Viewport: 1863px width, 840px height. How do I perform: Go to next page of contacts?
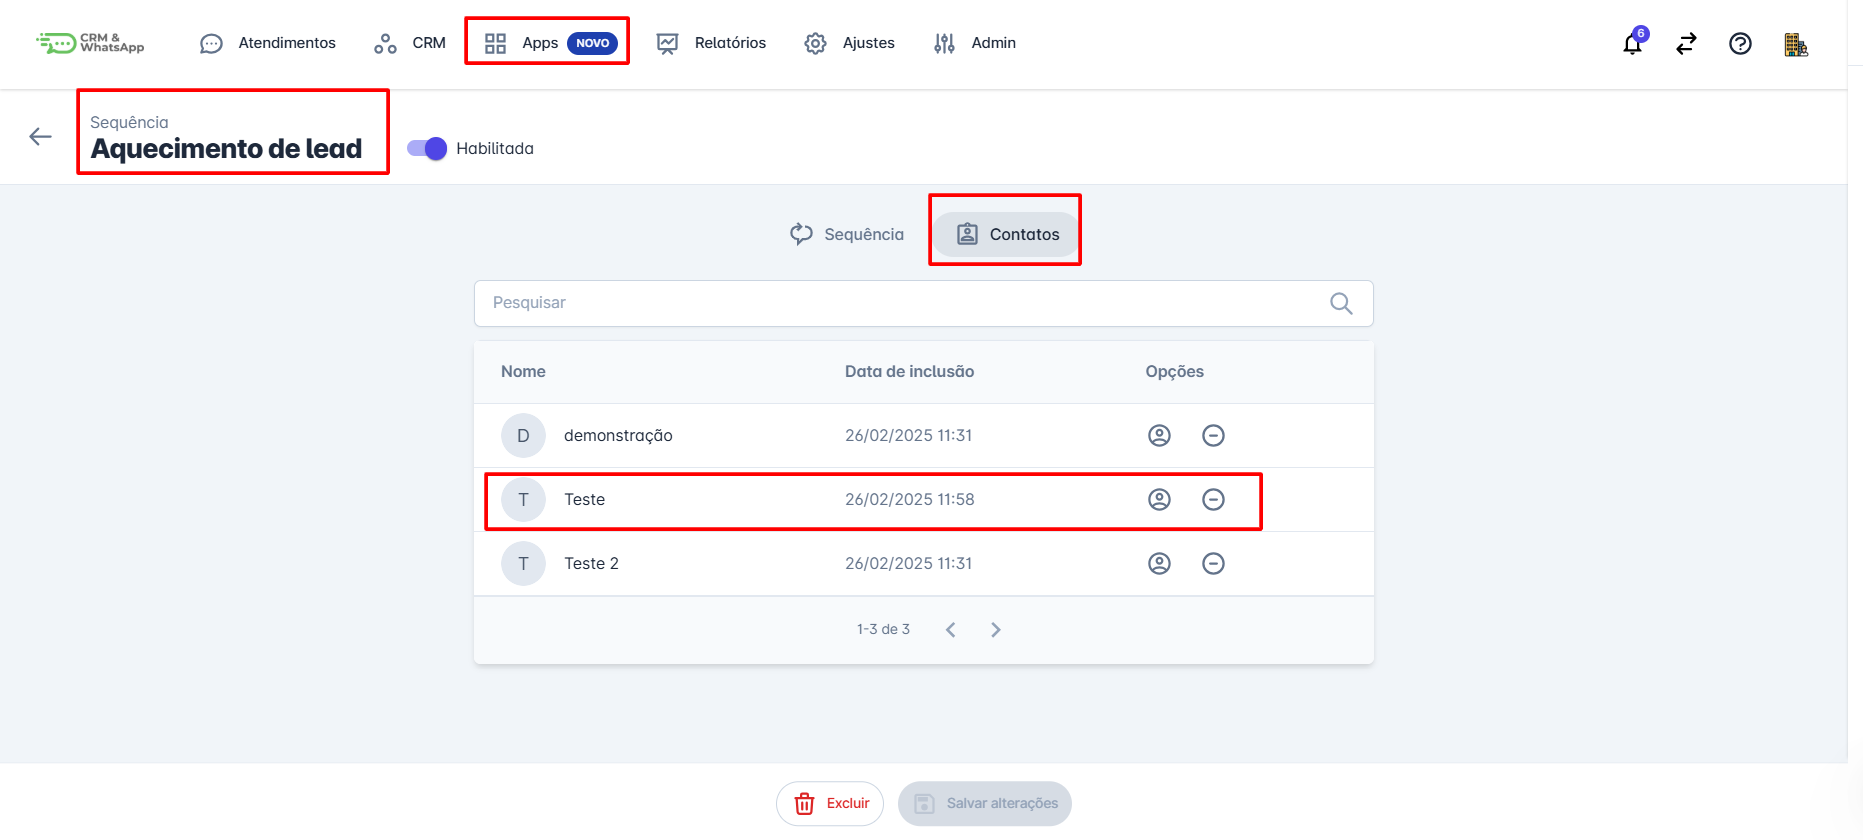point(995,630)
